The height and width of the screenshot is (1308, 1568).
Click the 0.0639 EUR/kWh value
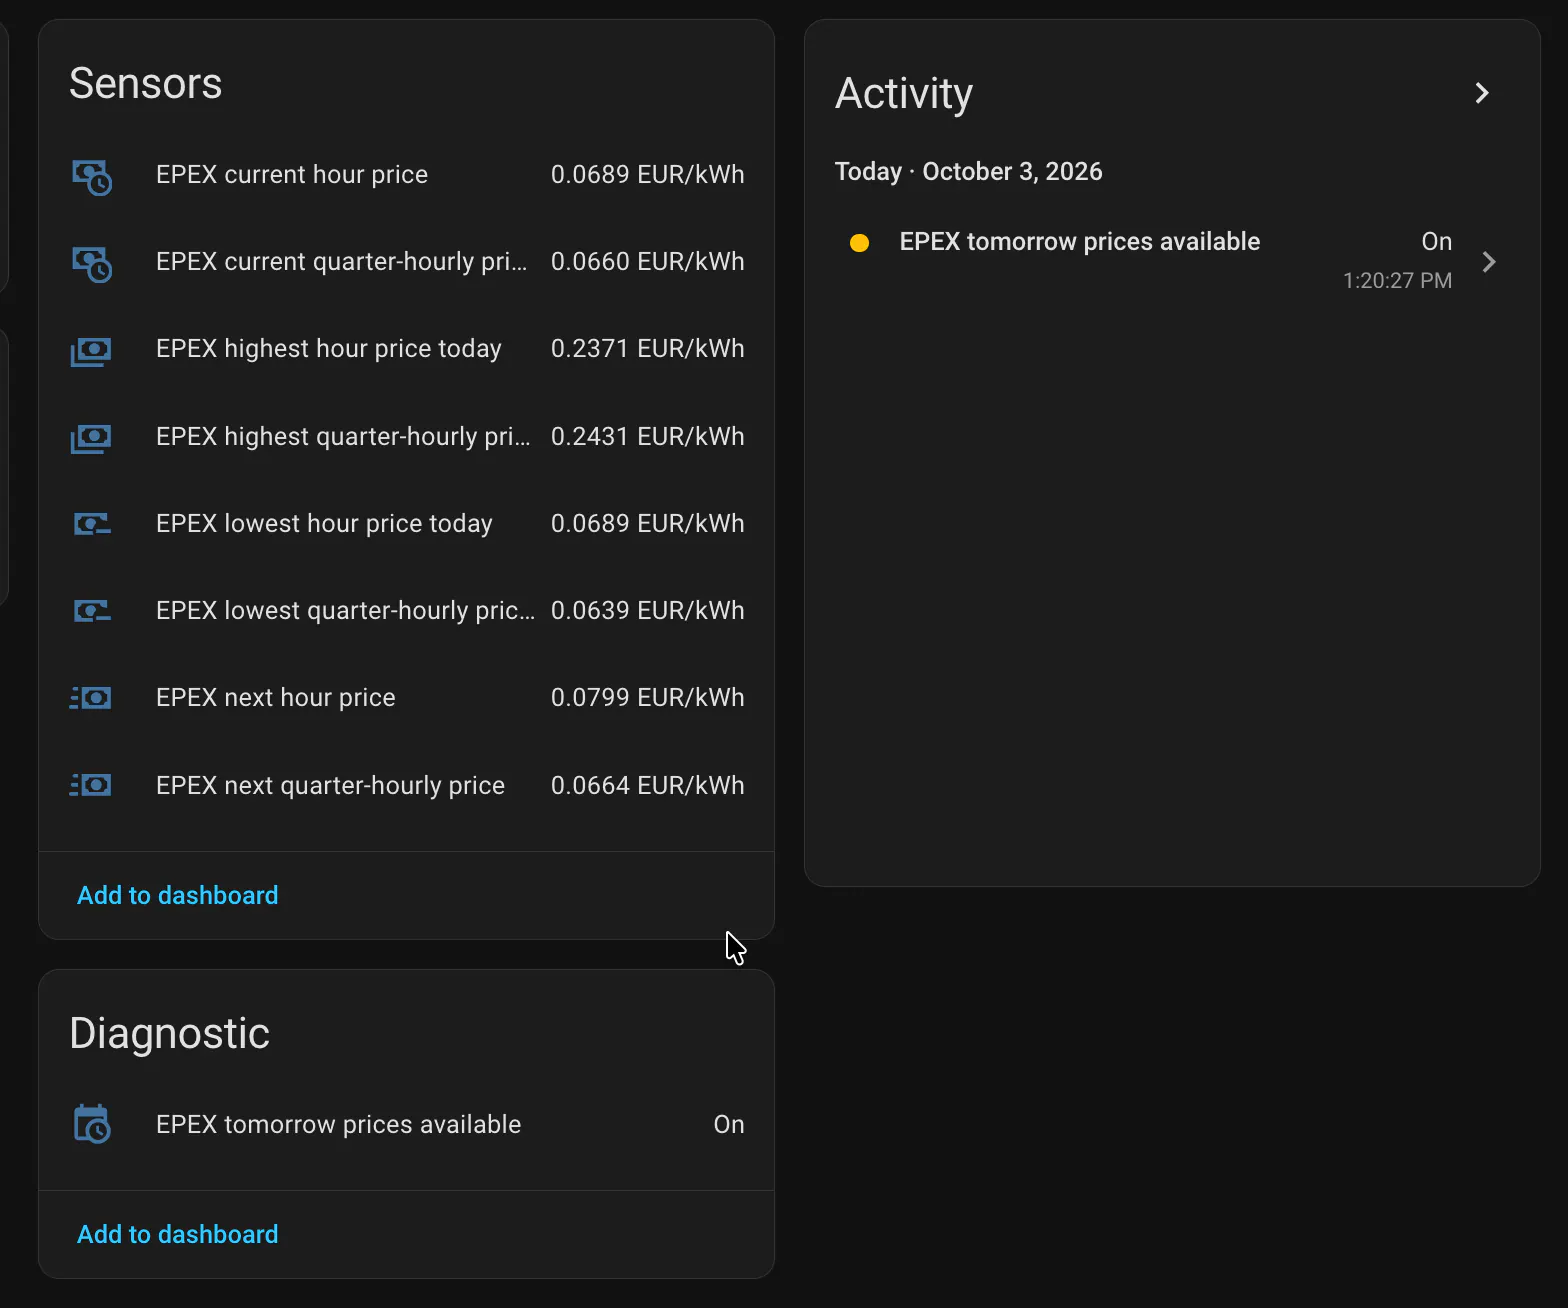pyautogui.click(x=647, y=611)
